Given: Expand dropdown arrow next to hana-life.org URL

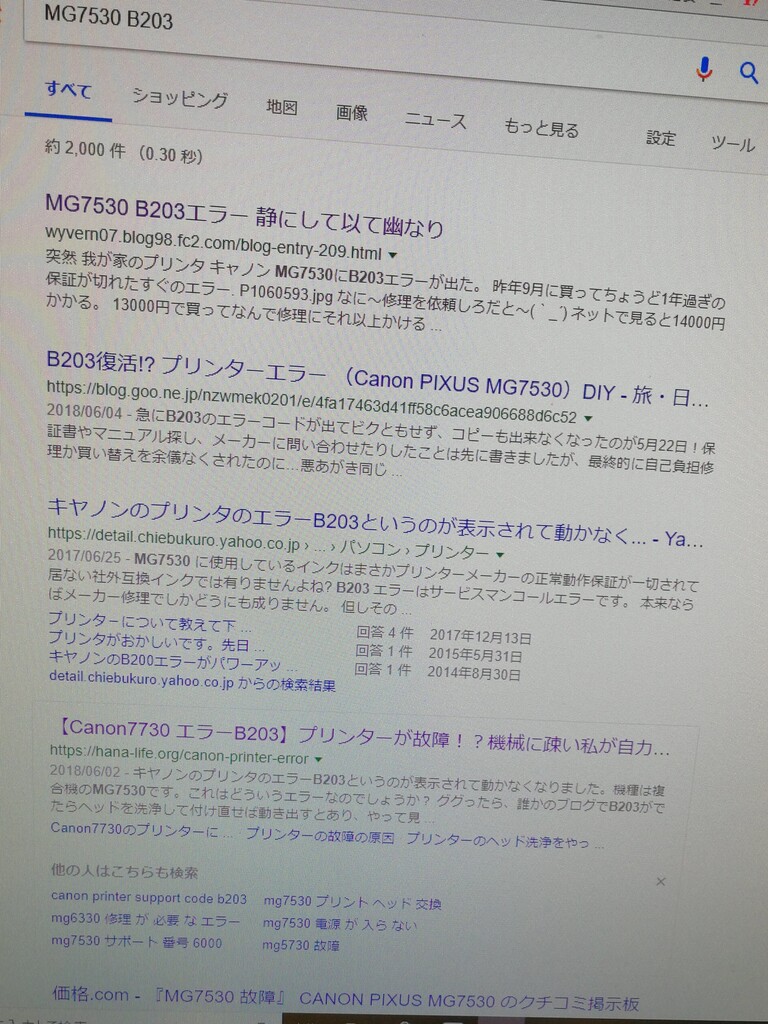Looking at the screenshot, I should click(318, 760).
